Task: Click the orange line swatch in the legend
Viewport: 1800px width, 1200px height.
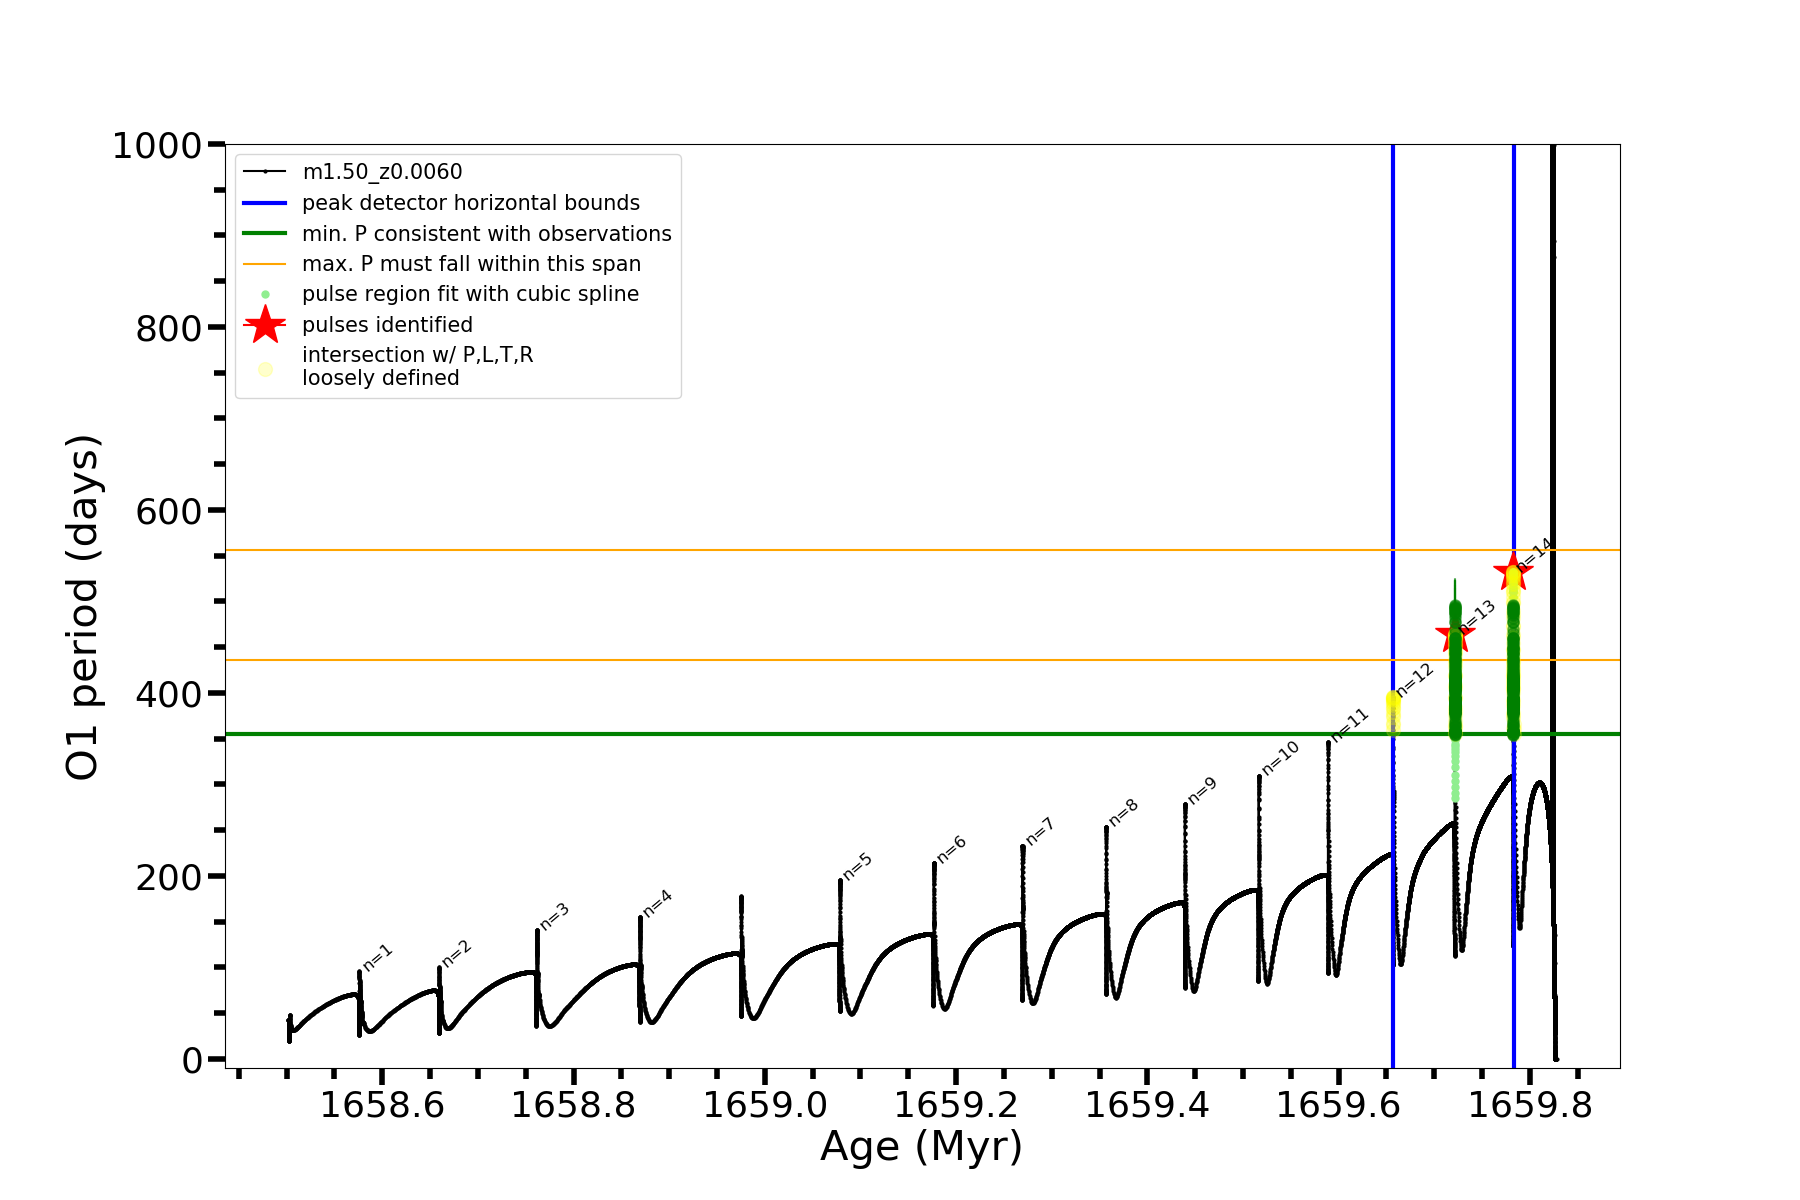Action: 265,264
